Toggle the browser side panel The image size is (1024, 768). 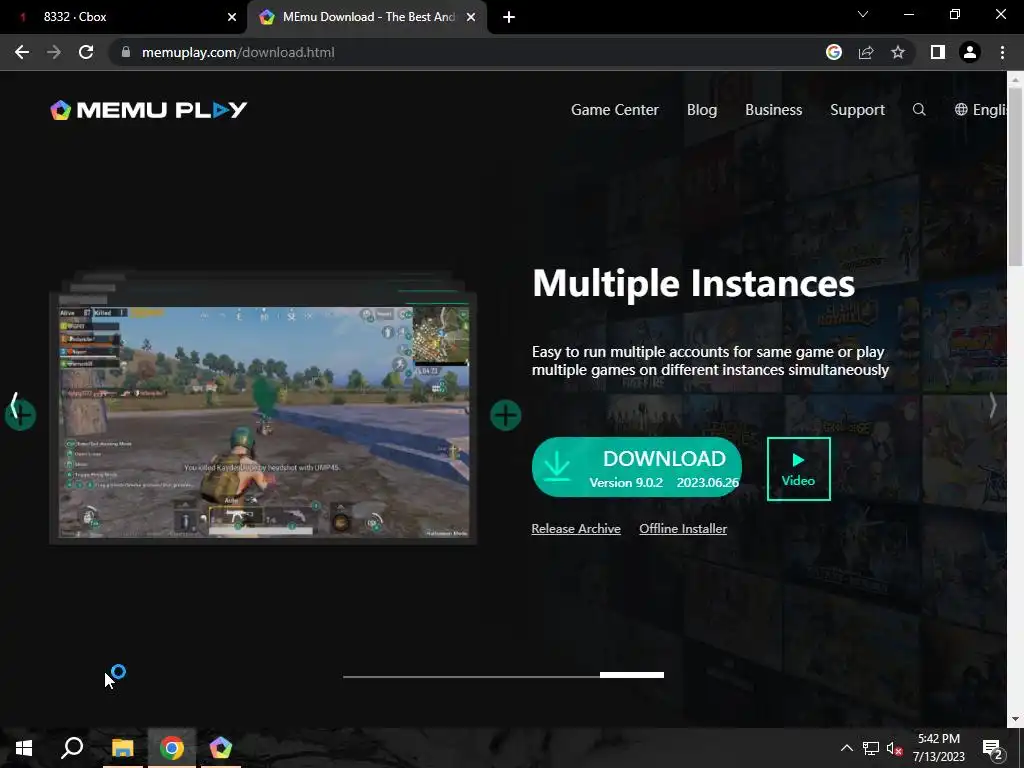(x=938, y=52)
